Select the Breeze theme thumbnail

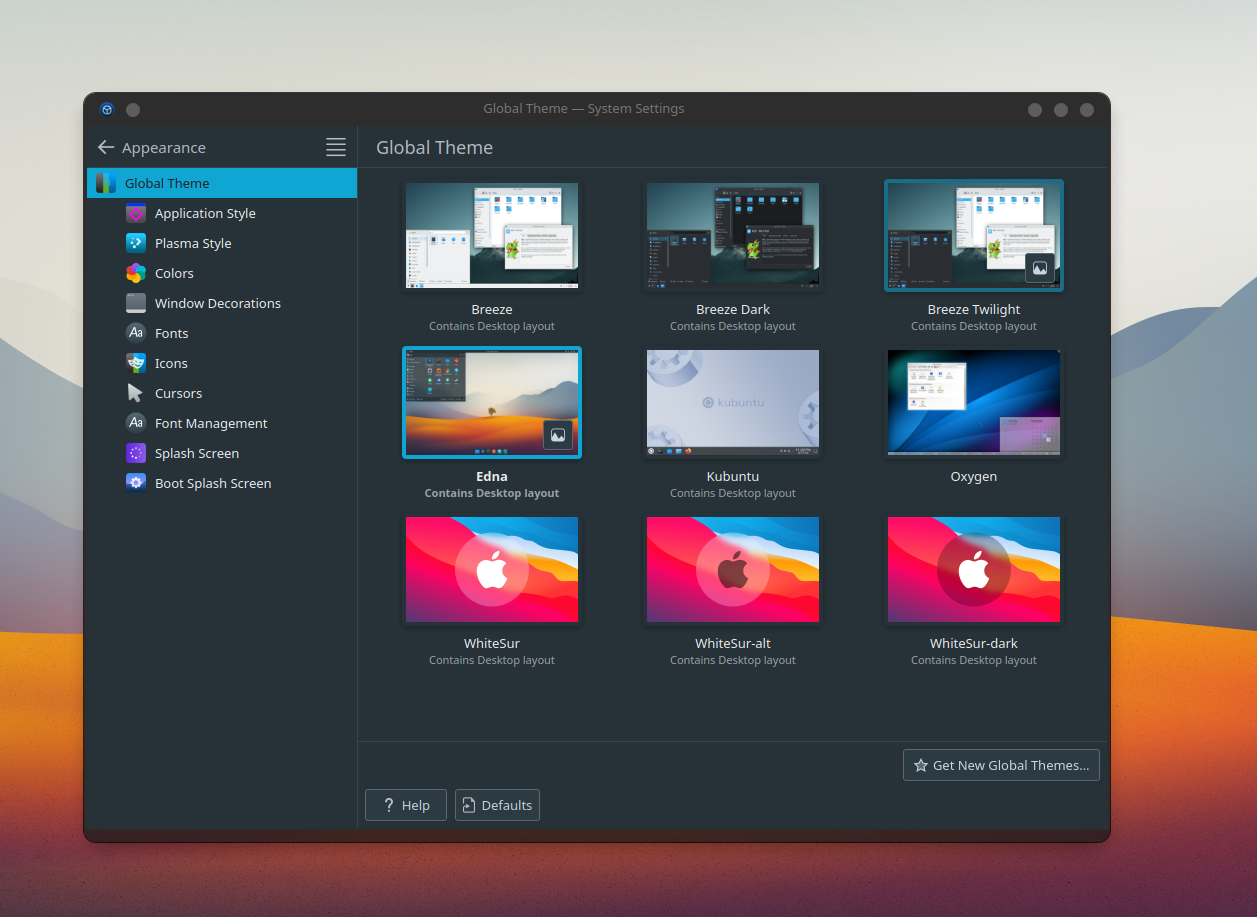[492, 236]
